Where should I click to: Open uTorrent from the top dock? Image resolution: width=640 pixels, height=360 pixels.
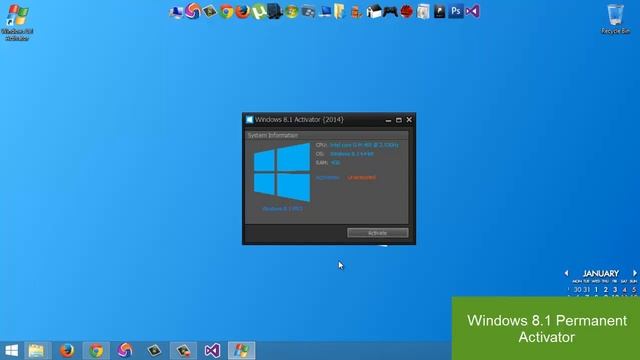tap(258, 11)
